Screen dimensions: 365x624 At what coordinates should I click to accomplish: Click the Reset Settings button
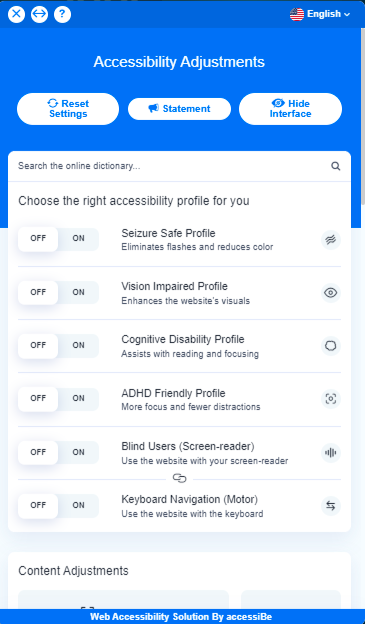coord(68,109)
